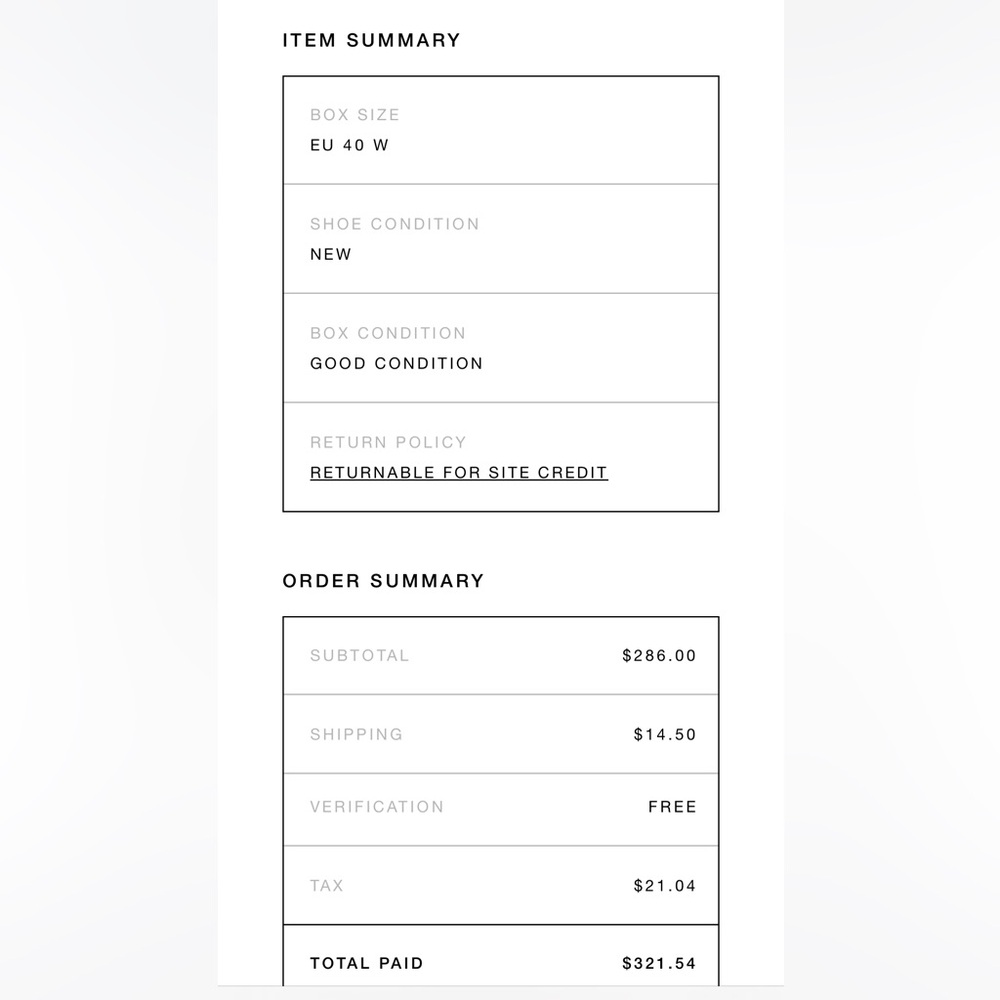The image size is (1000, 1000).
Task: Select the $21.04 tax amount
Action: pos(665,886)
